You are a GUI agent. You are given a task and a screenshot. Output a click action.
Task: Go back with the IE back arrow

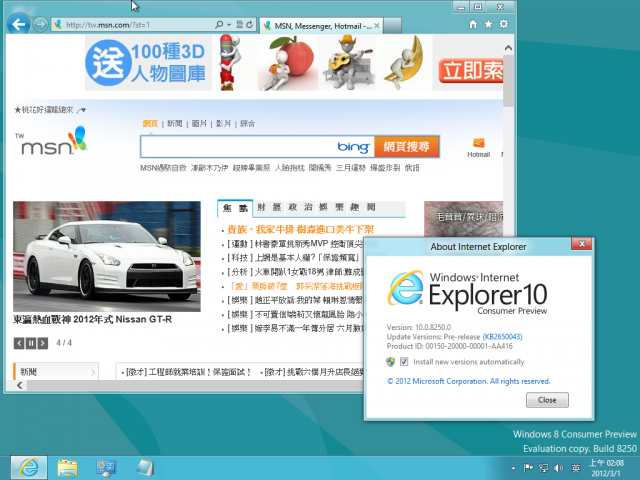pos(19,24)
